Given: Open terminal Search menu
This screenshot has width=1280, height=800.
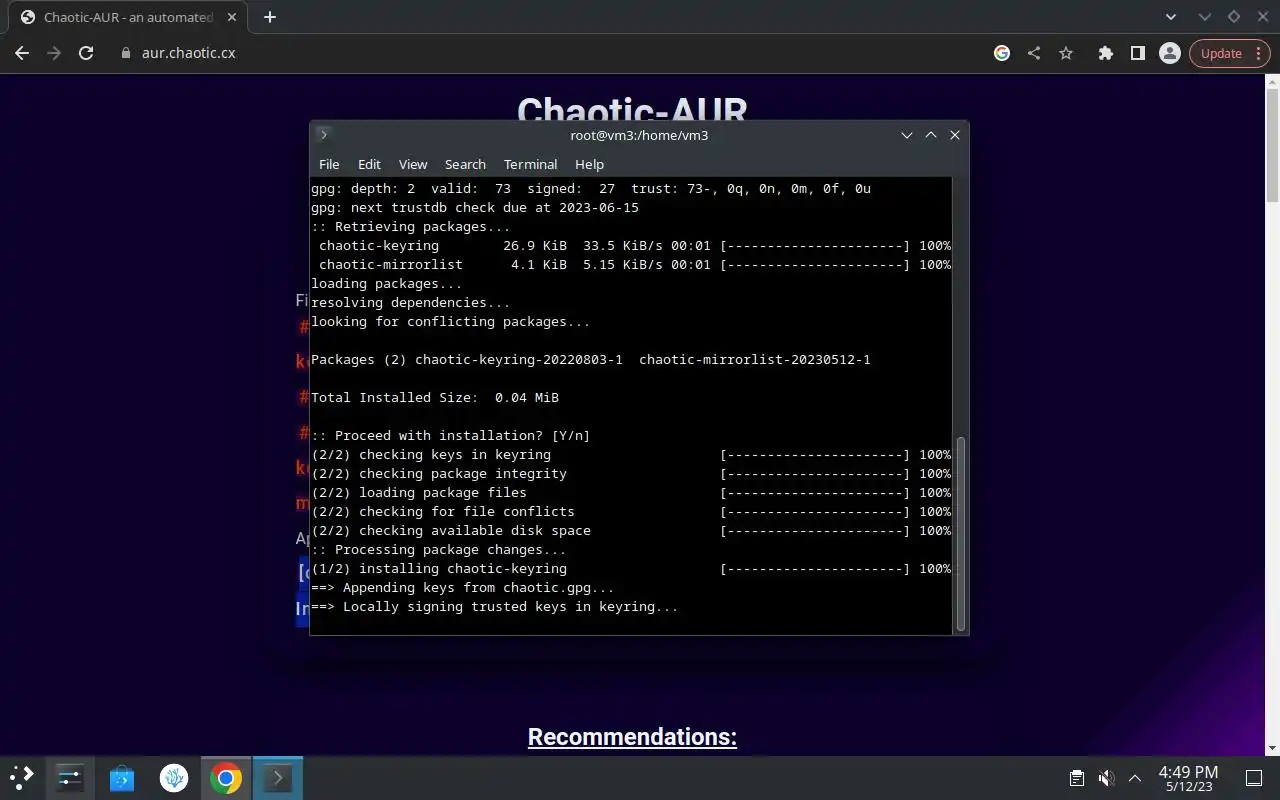Looking at the screenshot, I should point(465,164).
